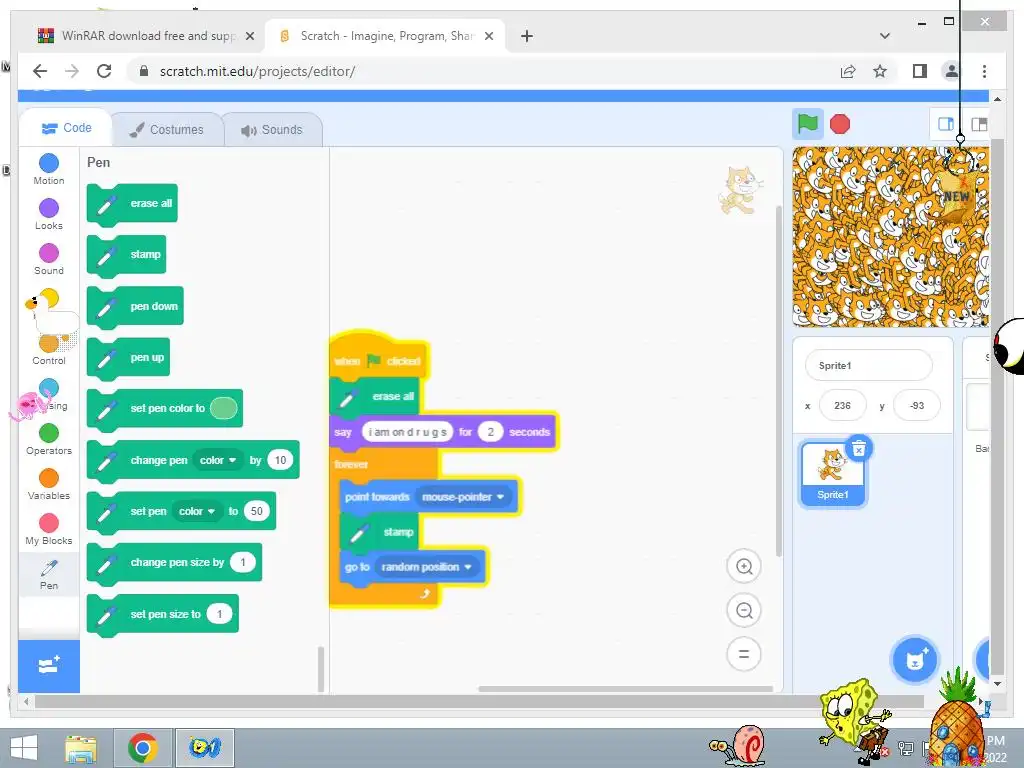Switch to the Sounds tab
This screenshot has height=768, width=1024.
tap(272, 129)
